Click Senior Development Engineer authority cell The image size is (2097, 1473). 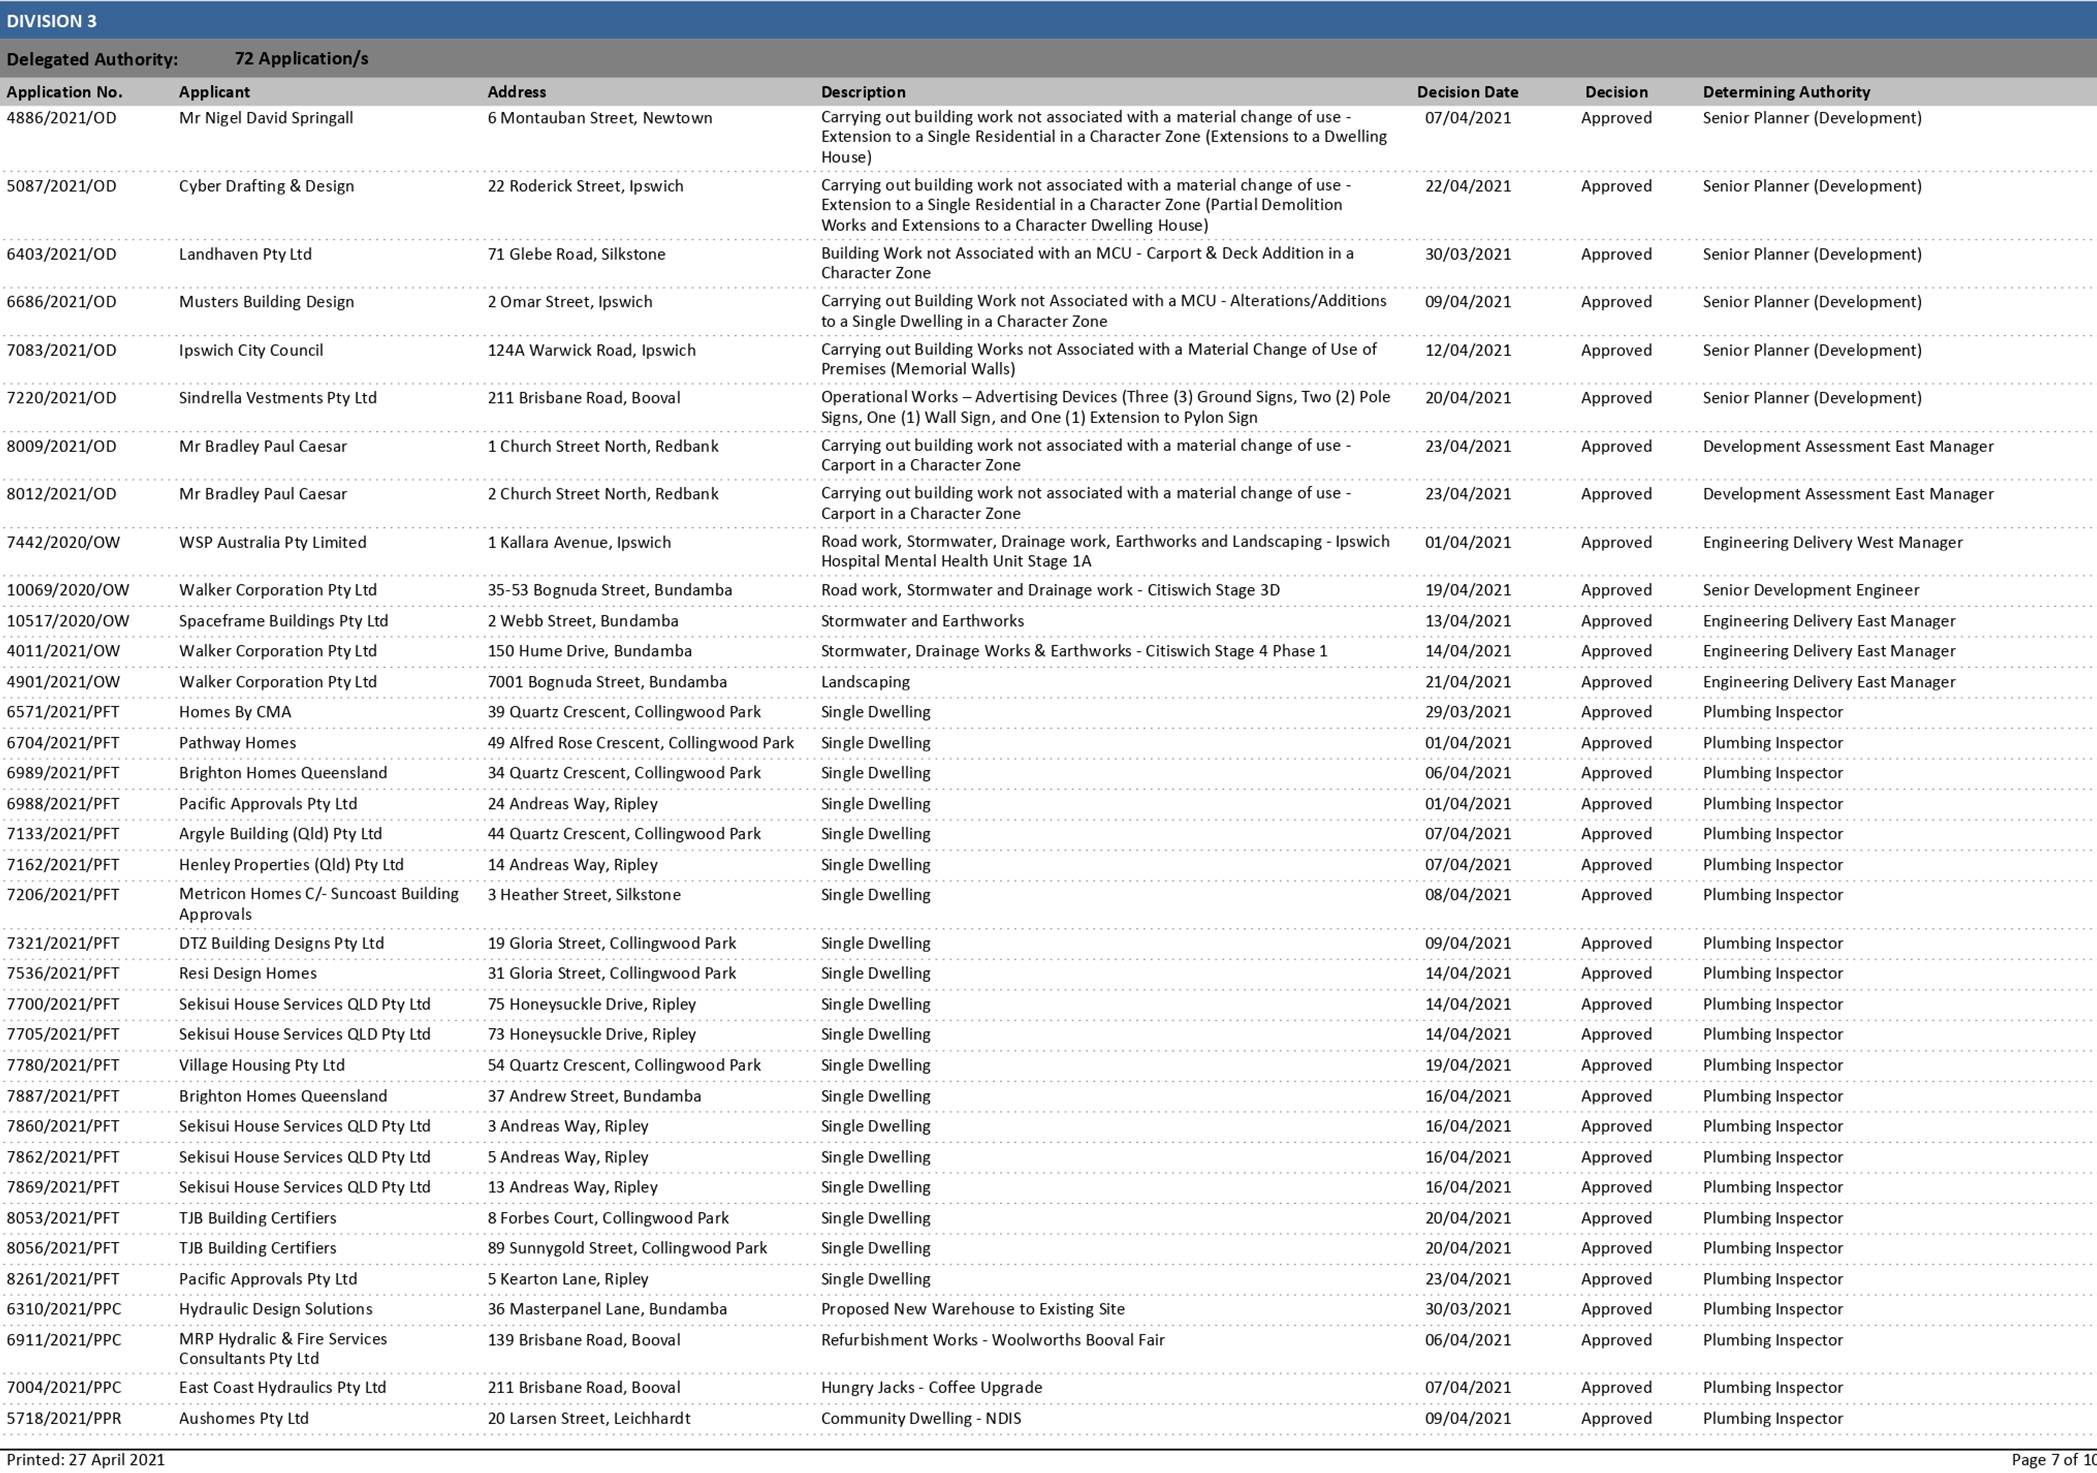tap(1810, 590)
